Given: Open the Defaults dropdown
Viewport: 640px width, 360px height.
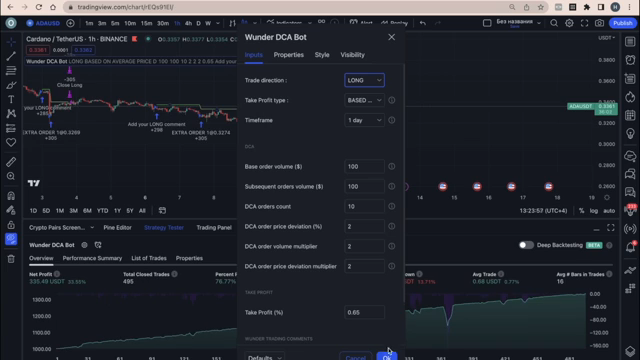Looking at the screenshot, I should point(264,357).
